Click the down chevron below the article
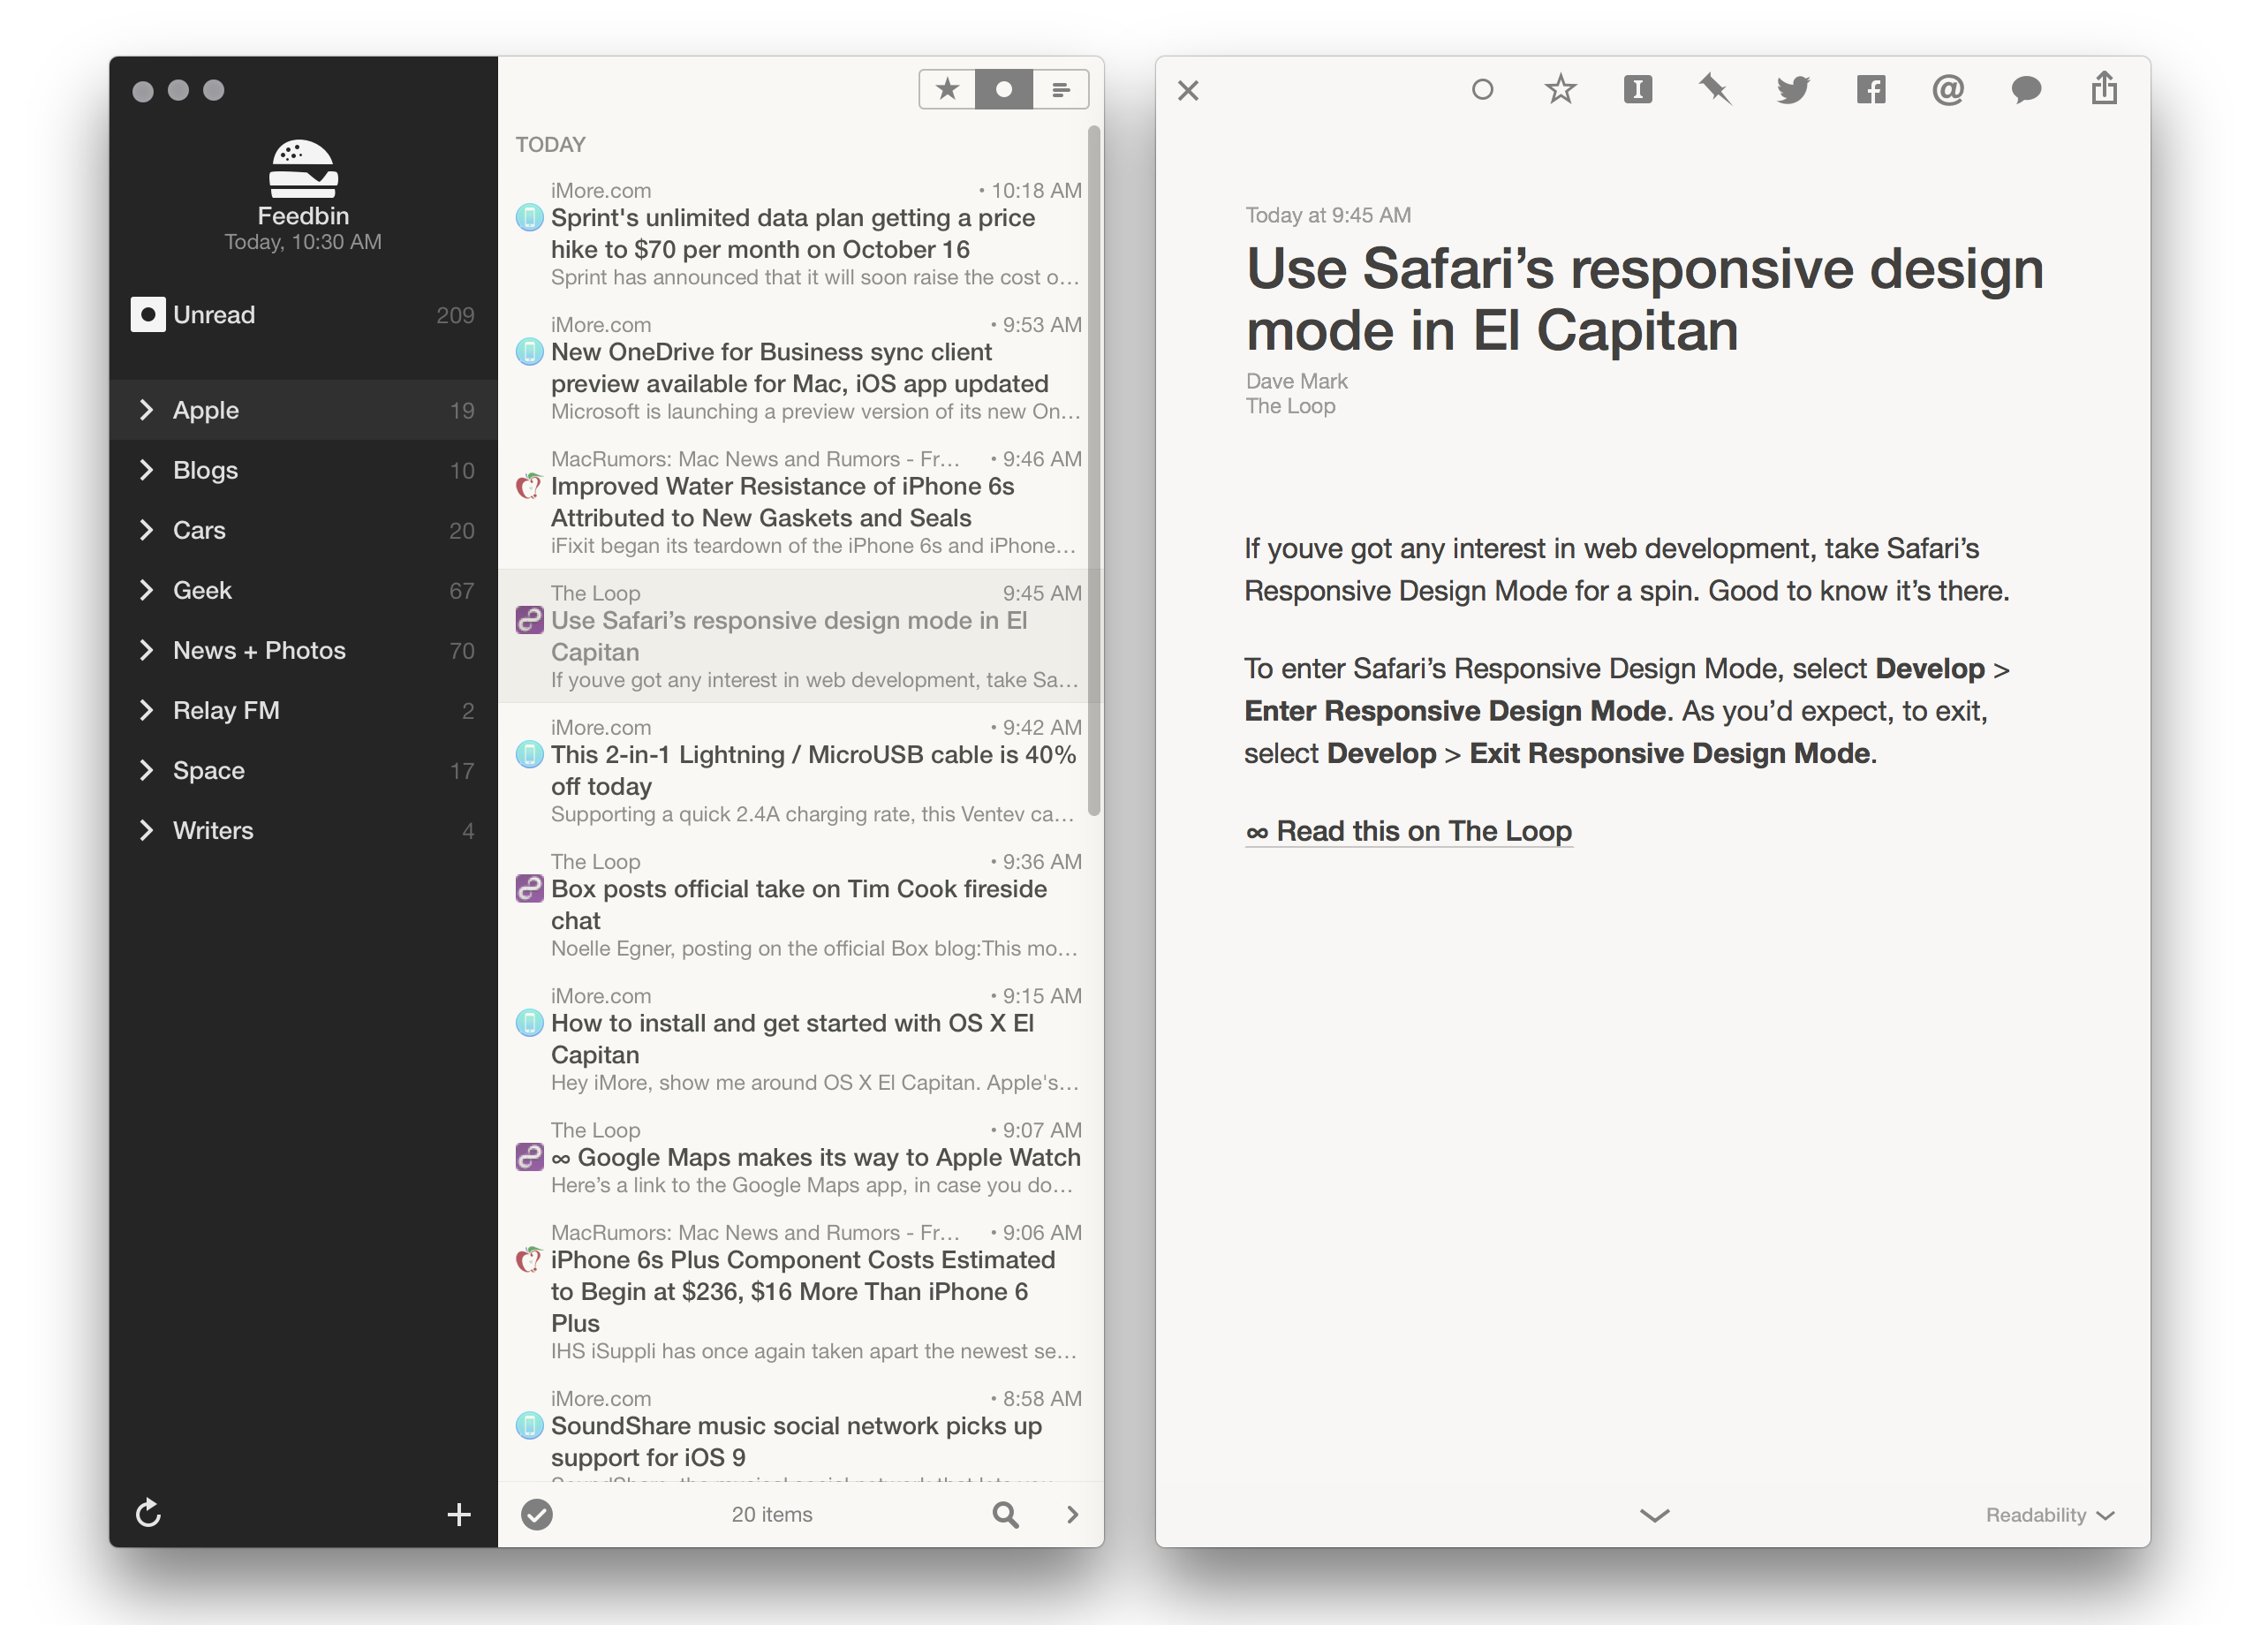Screen dimensions: 2268x1625 1655,1515
